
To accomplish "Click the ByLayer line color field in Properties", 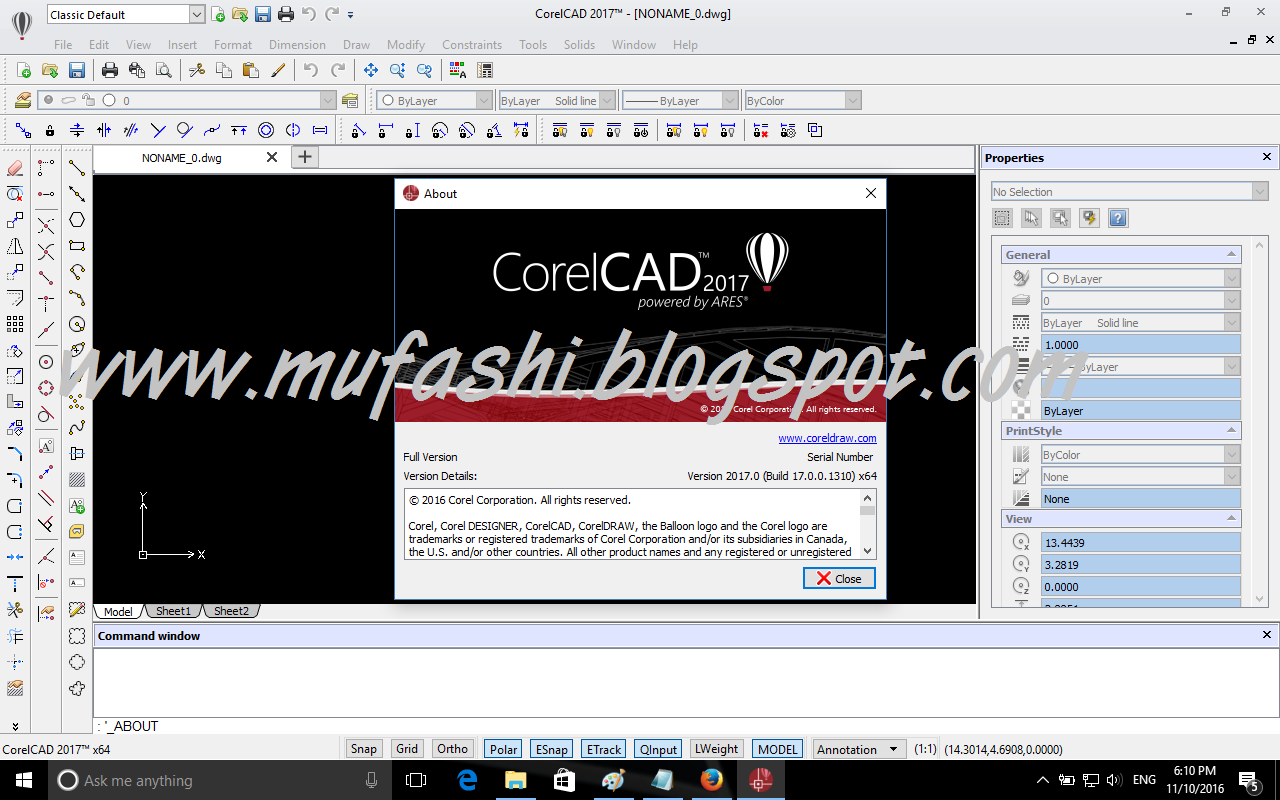I will [1140, 279].
